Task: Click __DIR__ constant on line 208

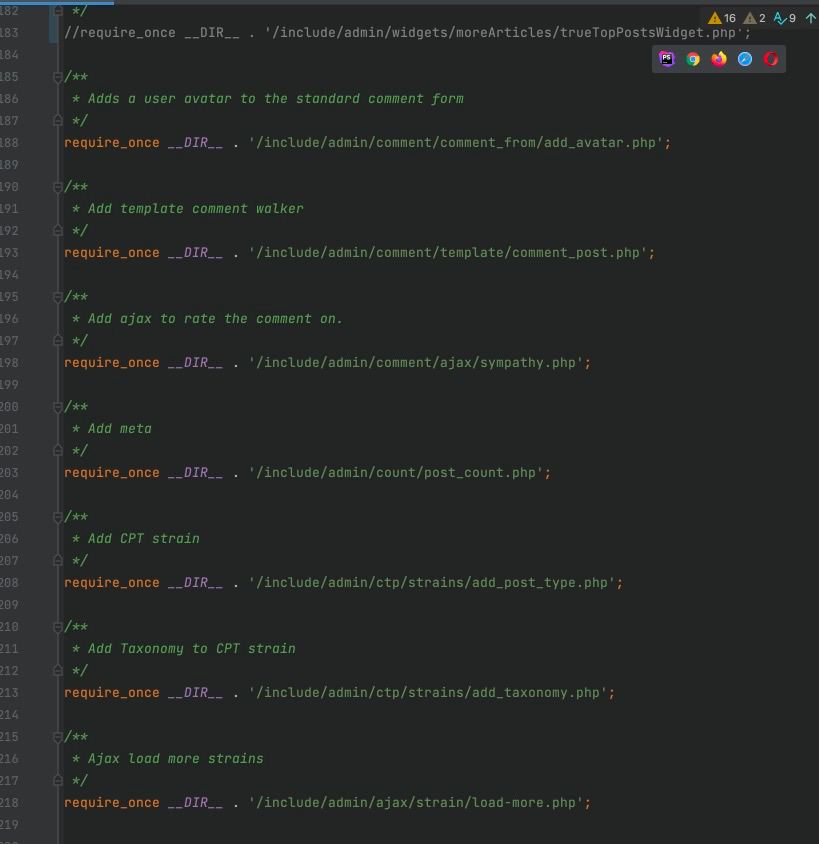Action: tap(195, 583)
